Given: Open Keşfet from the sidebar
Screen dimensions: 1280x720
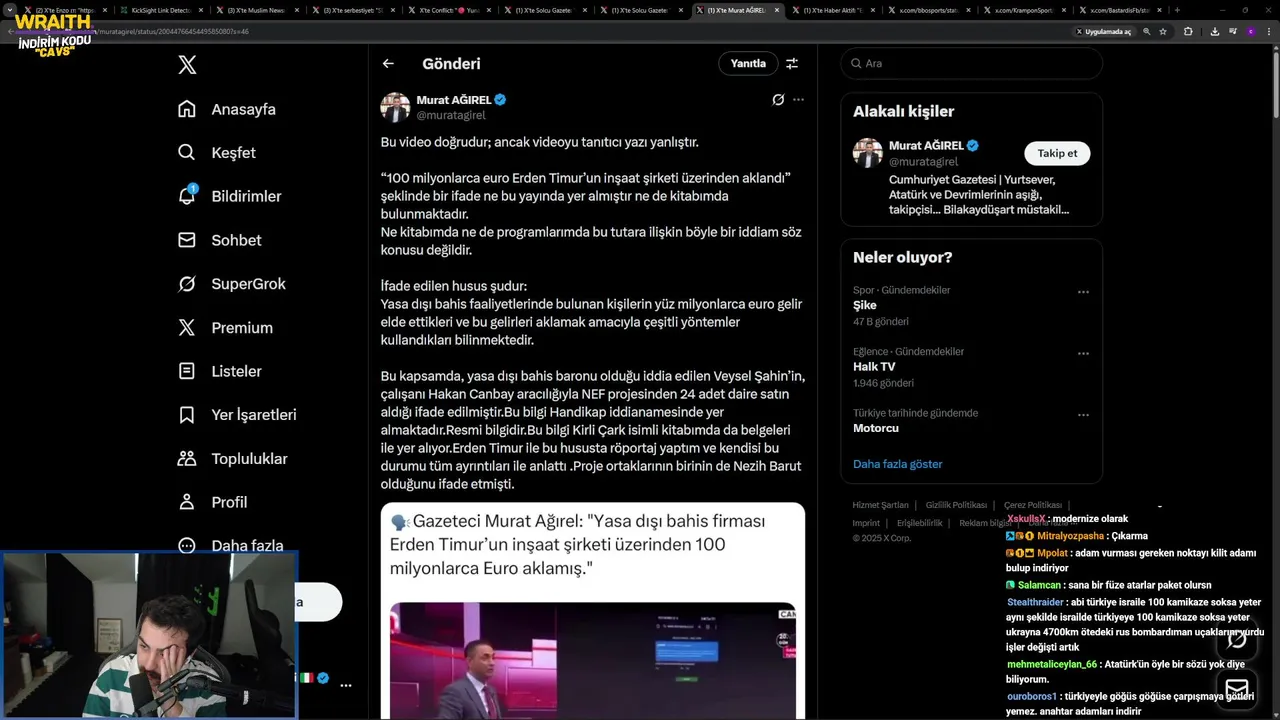Looking at the screenshot, I should (217, 153).
